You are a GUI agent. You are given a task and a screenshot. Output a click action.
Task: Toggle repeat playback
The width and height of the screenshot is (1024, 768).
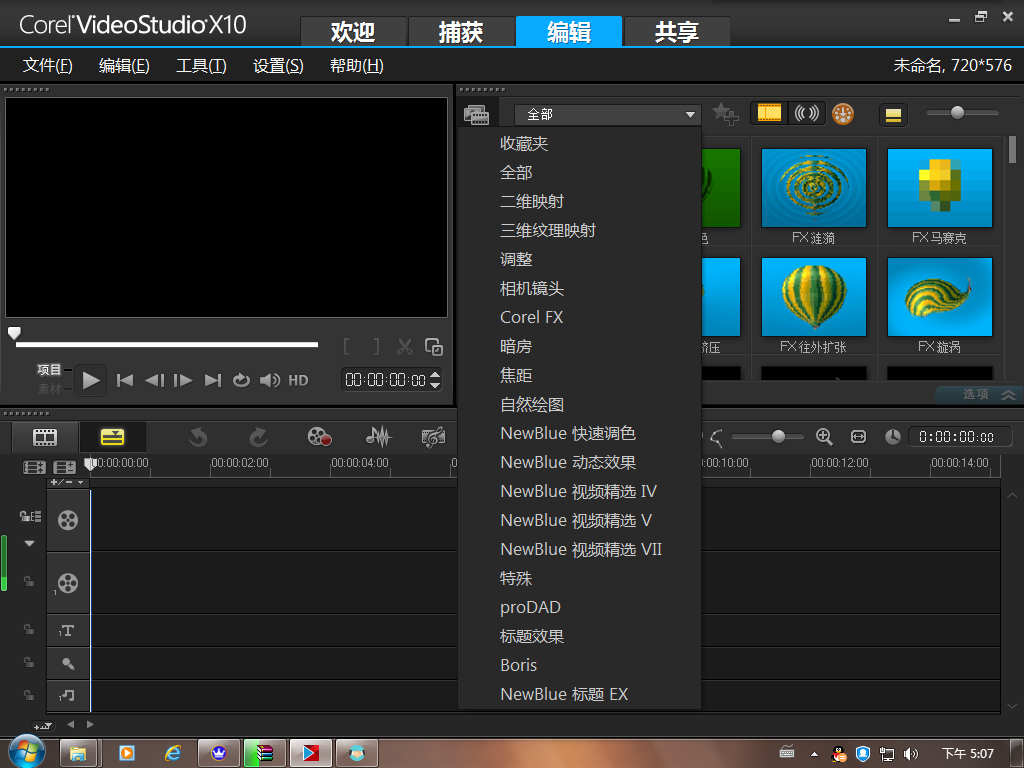(242, 381)
